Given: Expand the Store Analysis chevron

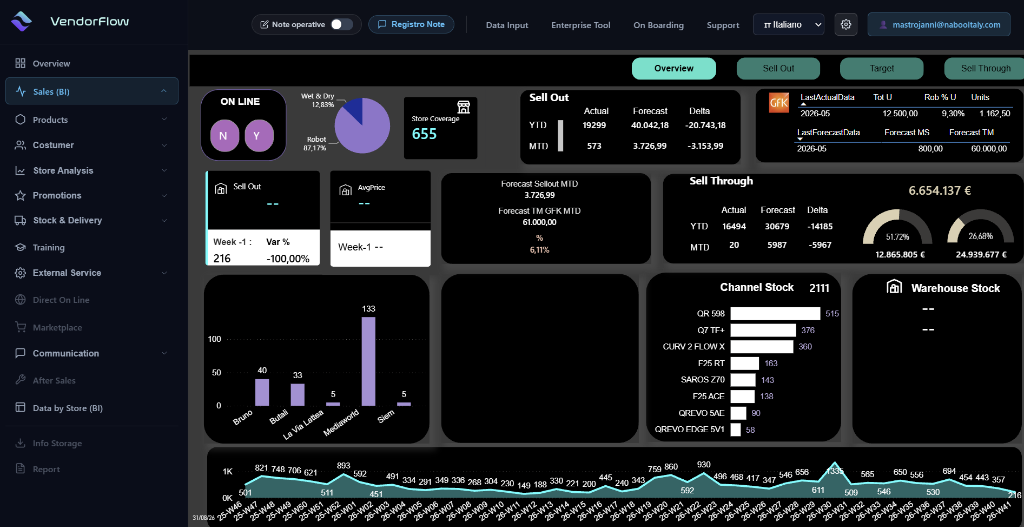Looking at the screenshot, I should [164, 170].
